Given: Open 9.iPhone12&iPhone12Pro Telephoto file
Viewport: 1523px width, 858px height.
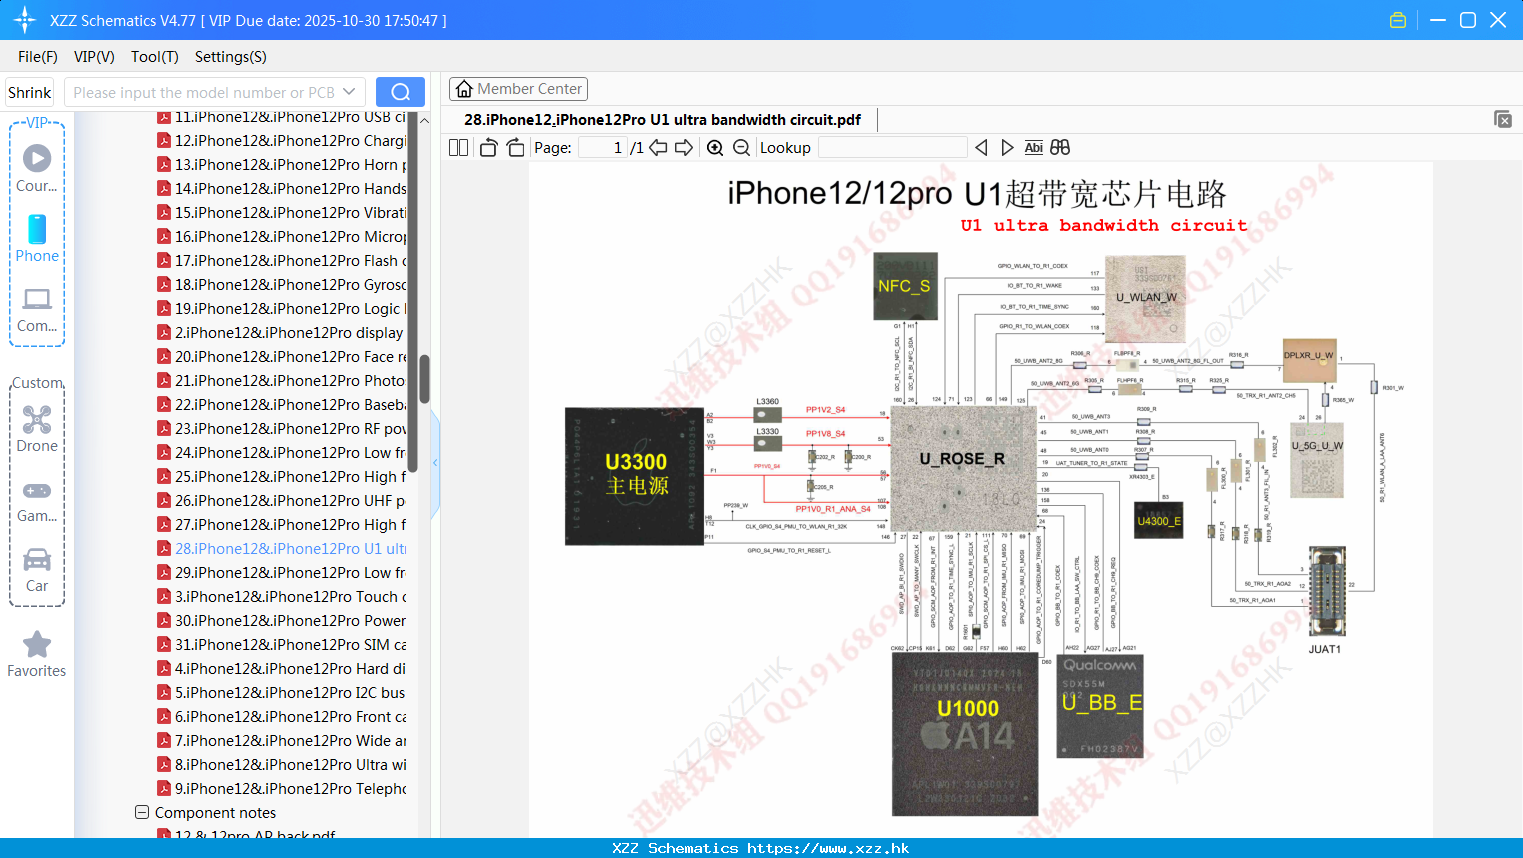Looking at the screenshot, I should pyautogui.click(x=282, y=789).
